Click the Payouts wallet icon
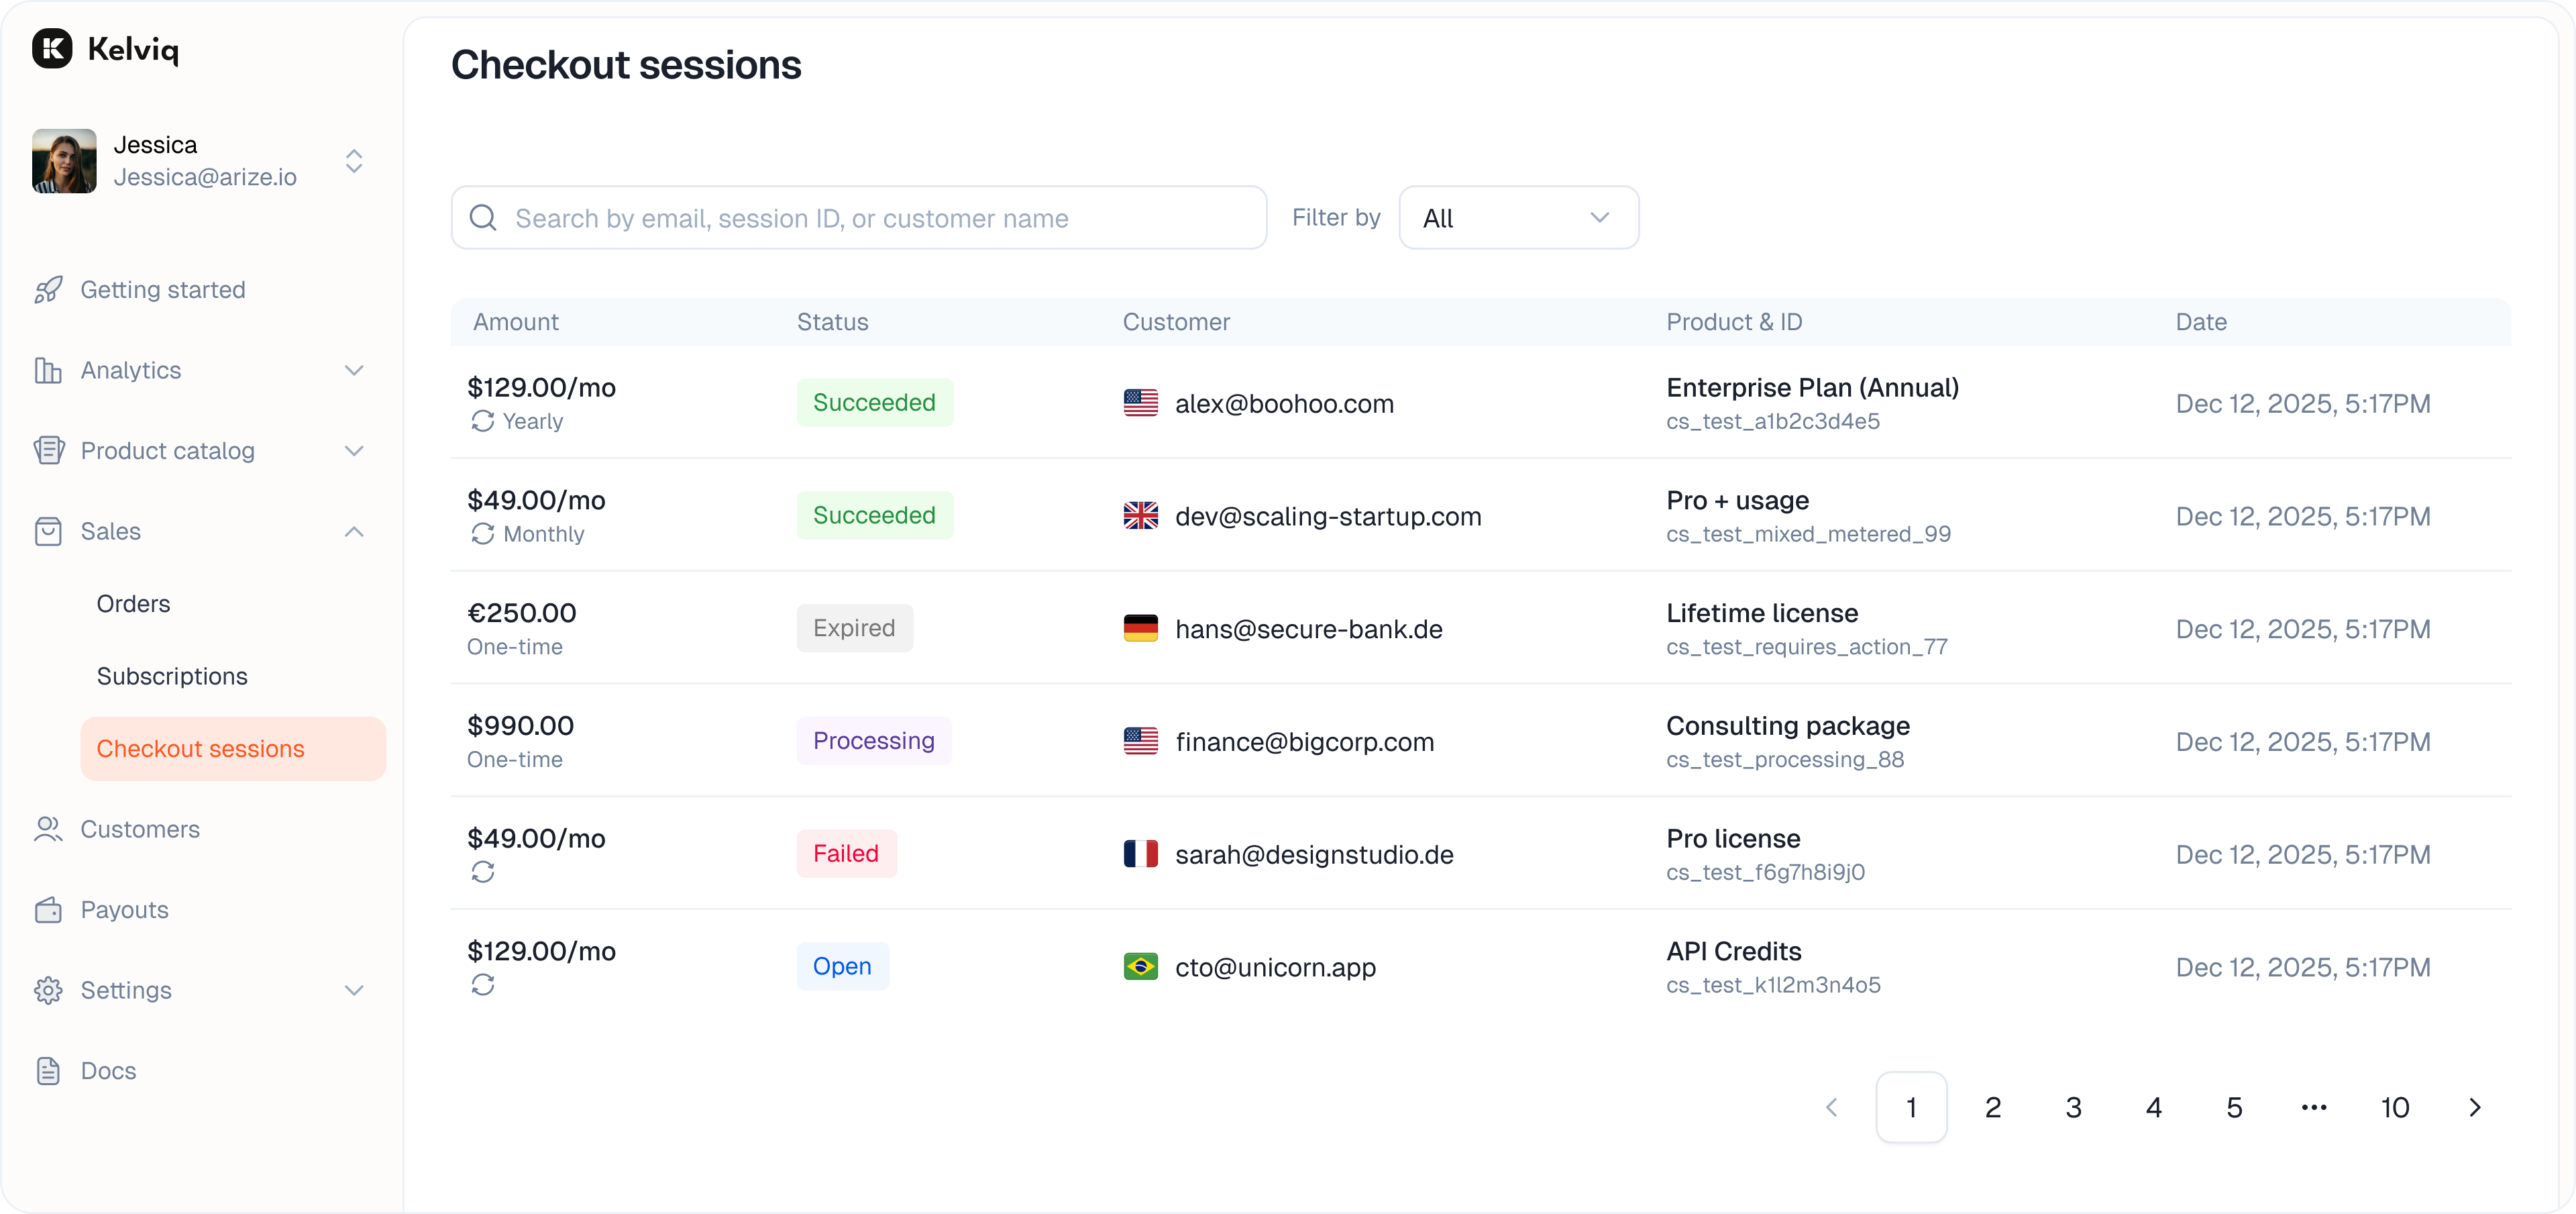 (48, 910)
